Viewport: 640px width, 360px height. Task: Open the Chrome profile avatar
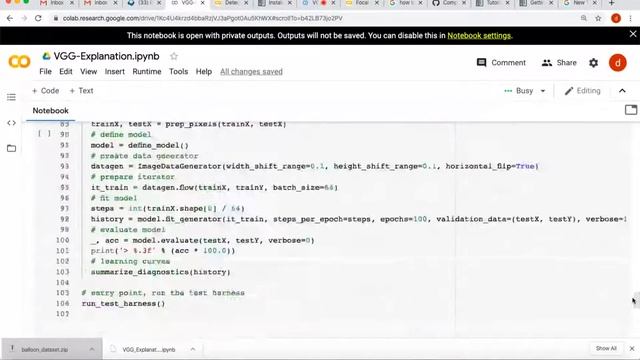[x=616, y=18]
